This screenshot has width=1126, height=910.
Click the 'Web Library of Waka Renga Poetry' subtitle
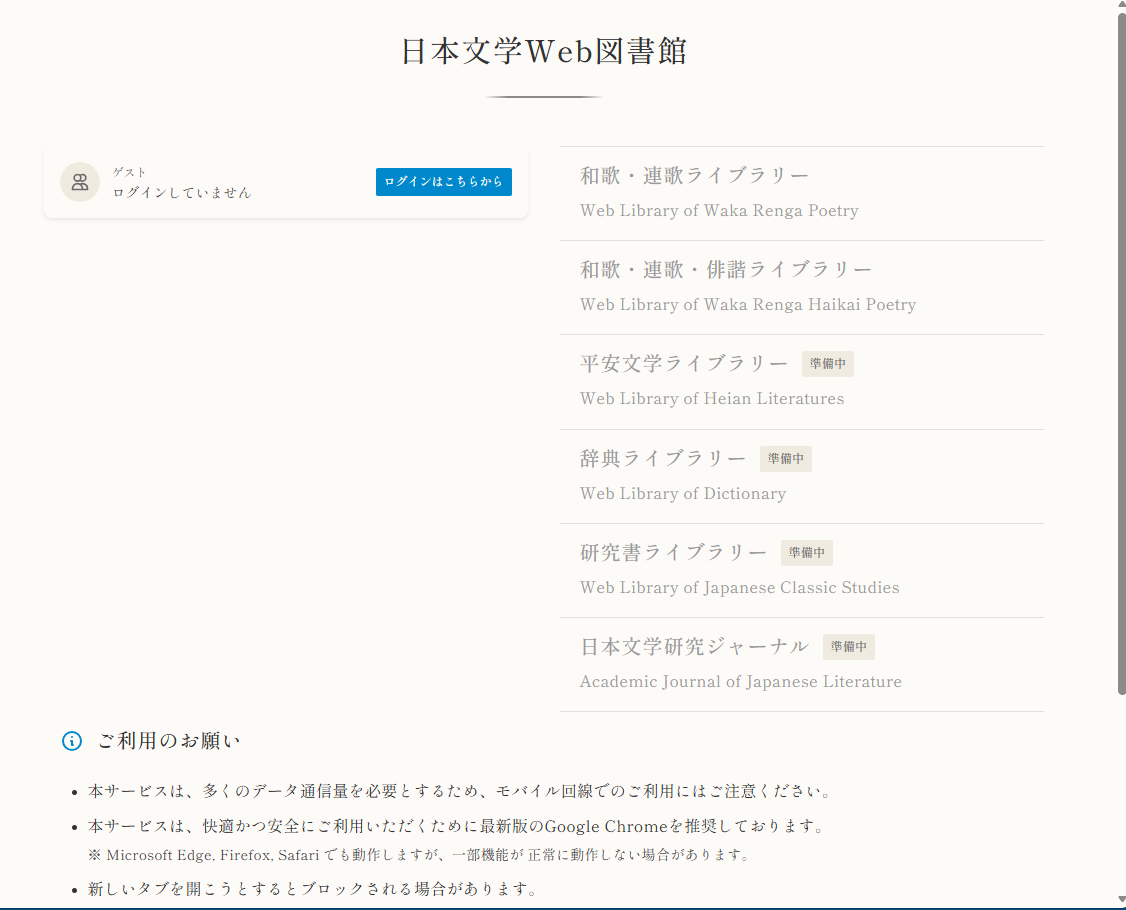[x=719, y=211]
